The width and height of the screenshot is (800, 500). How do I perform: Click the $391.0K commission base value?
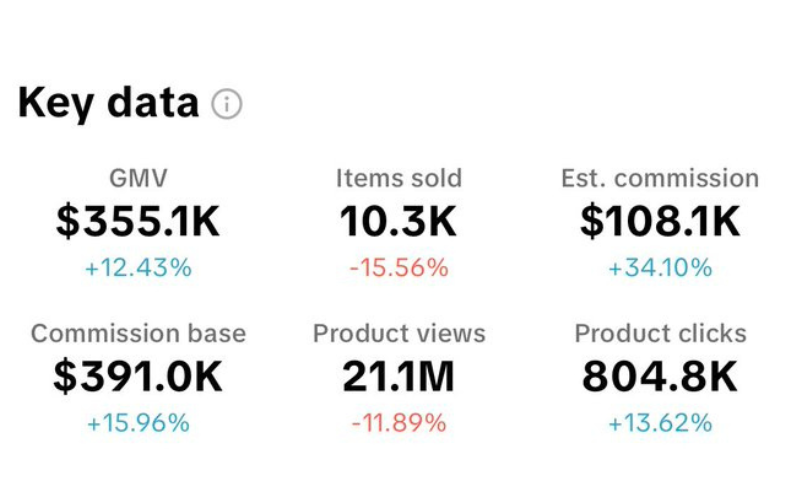[x=138, y=376]
